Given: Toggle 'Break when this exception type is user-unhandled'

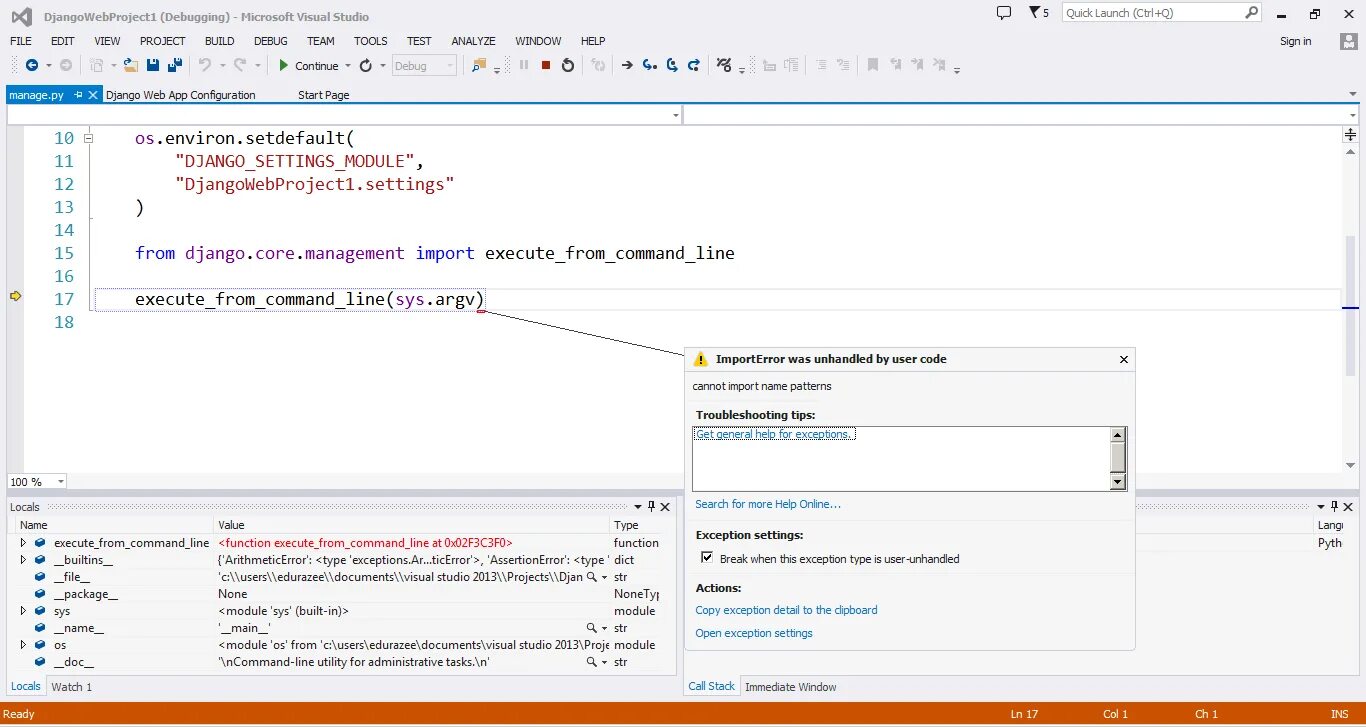Looking at the screenshot, I should [707, 558].
